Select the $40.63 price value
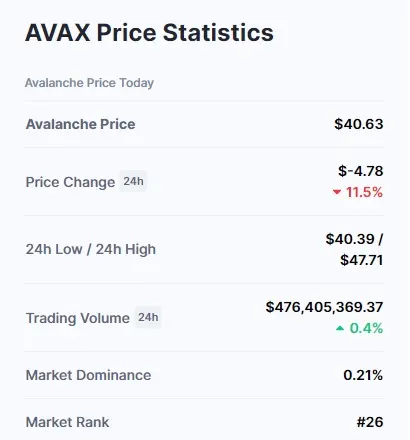Screen dimensions: 410x440 coord(359,124)
